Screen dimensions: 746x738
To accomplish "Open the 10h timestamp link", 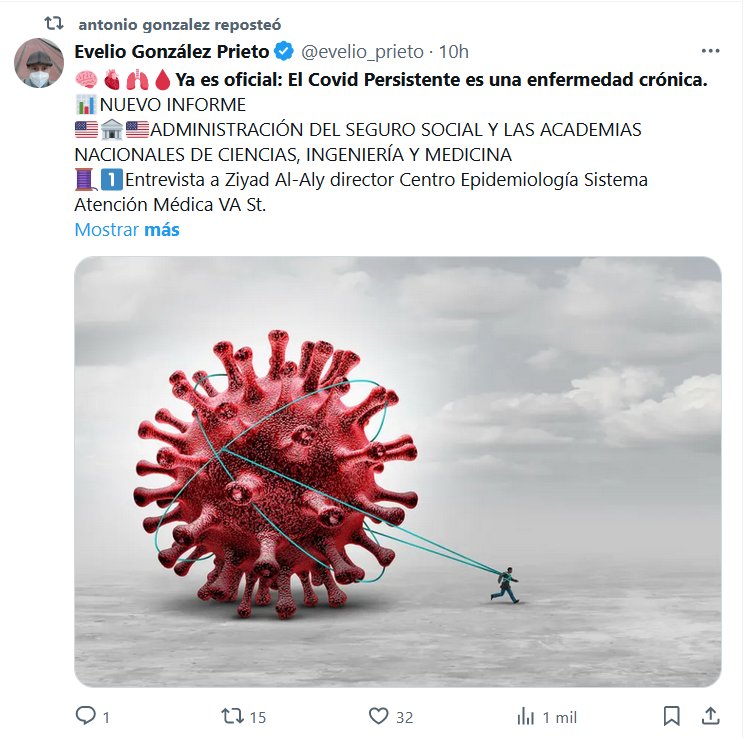I will pyautogui.click(x=453, y=51).
